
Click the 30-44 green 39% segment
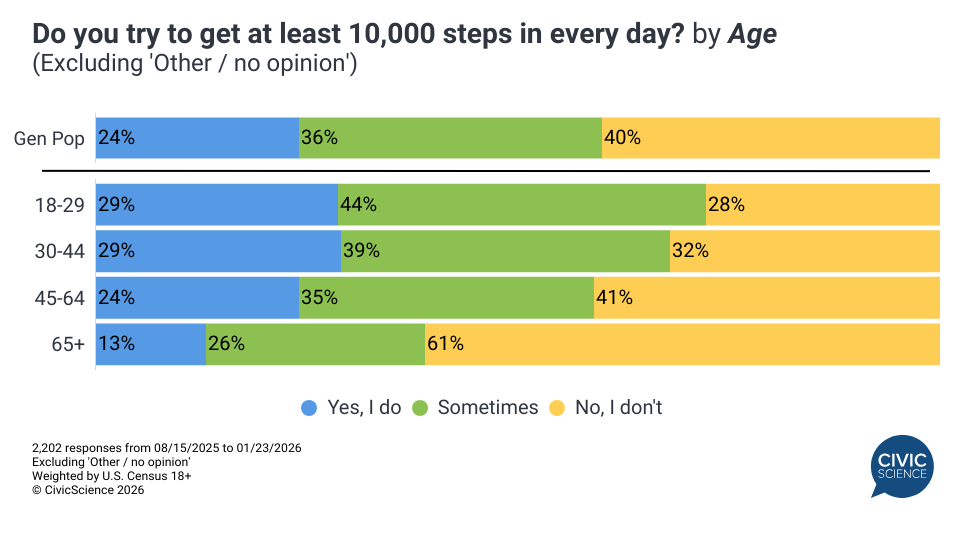[x=505, y=251]
